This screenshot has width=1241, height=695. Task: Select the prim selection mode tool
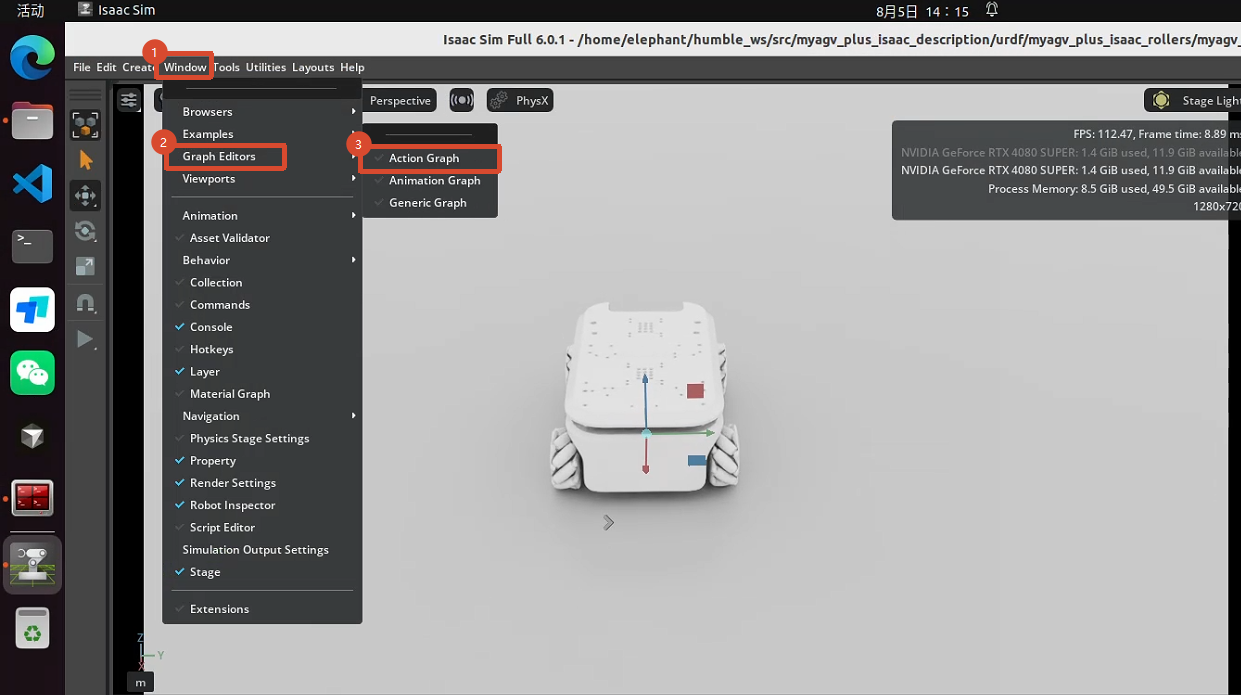(85, 125)
